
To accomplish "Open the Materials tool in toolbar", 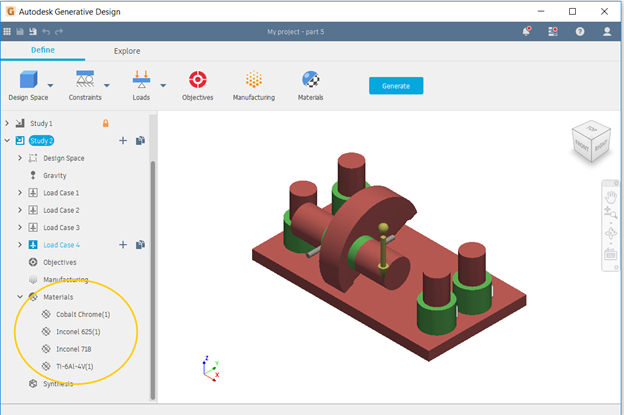I will (x=310, y=86).
